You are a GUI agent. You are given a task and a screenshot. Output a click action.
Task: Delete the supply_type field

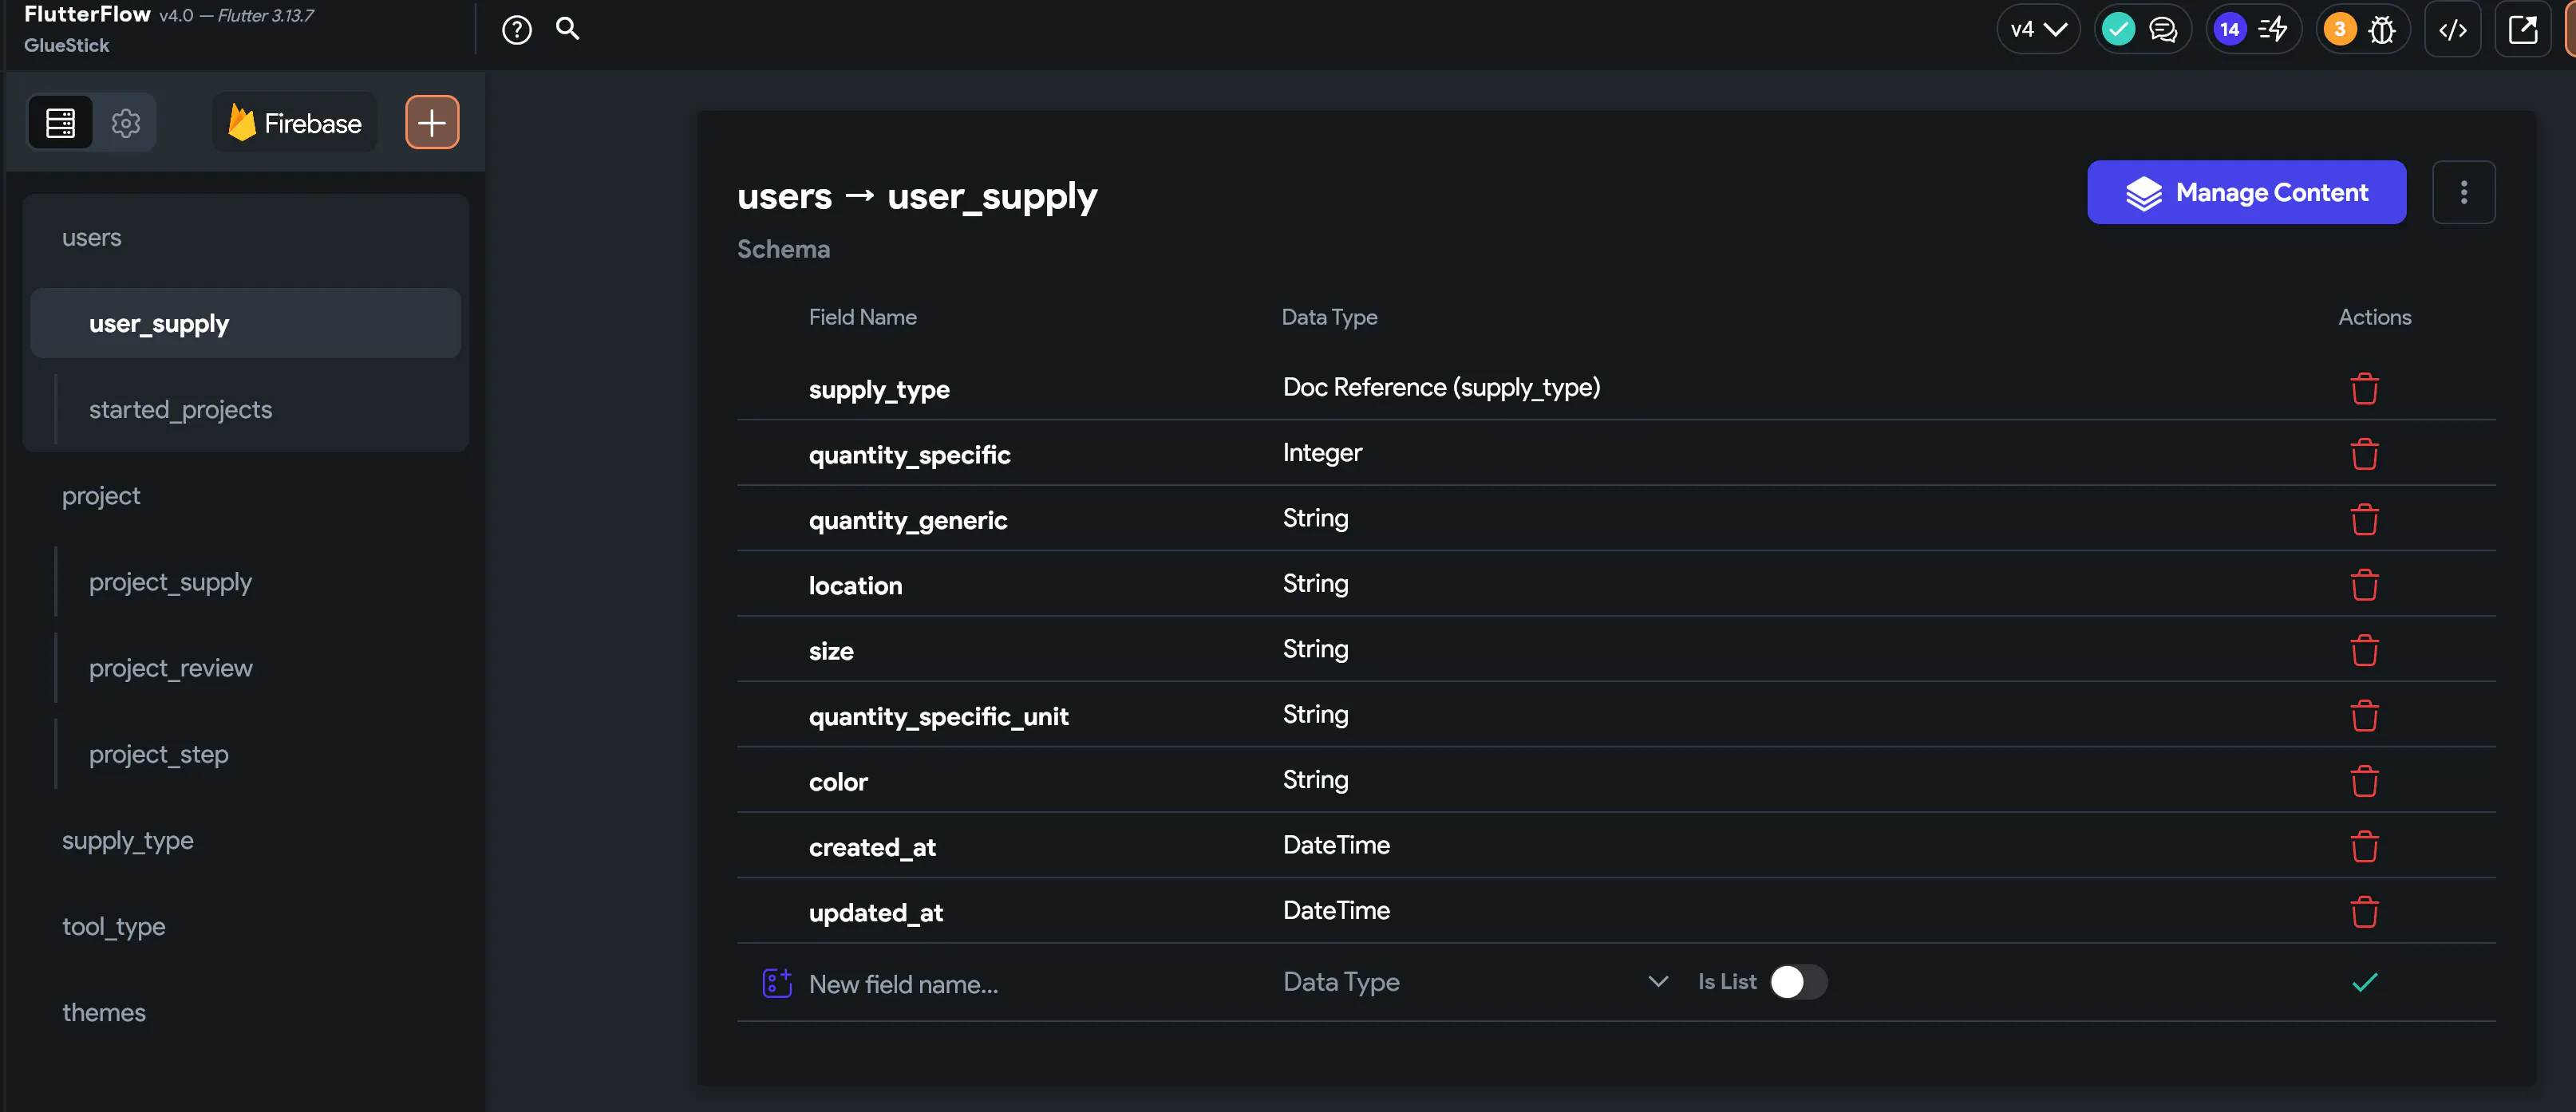(x=2364, y=388)
